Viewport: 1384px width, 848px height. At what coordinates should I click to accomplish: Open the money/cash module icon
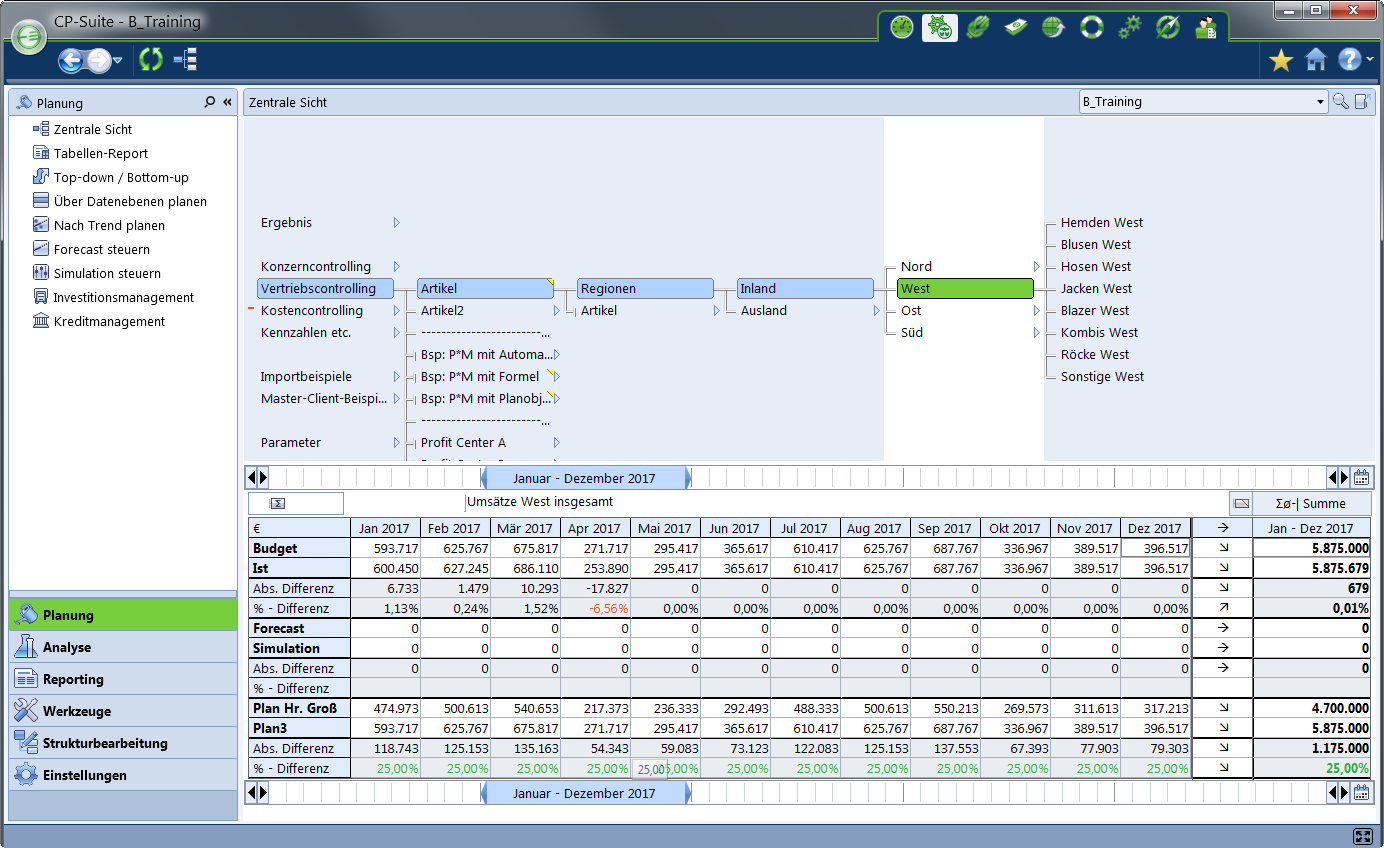[1016, 28]
